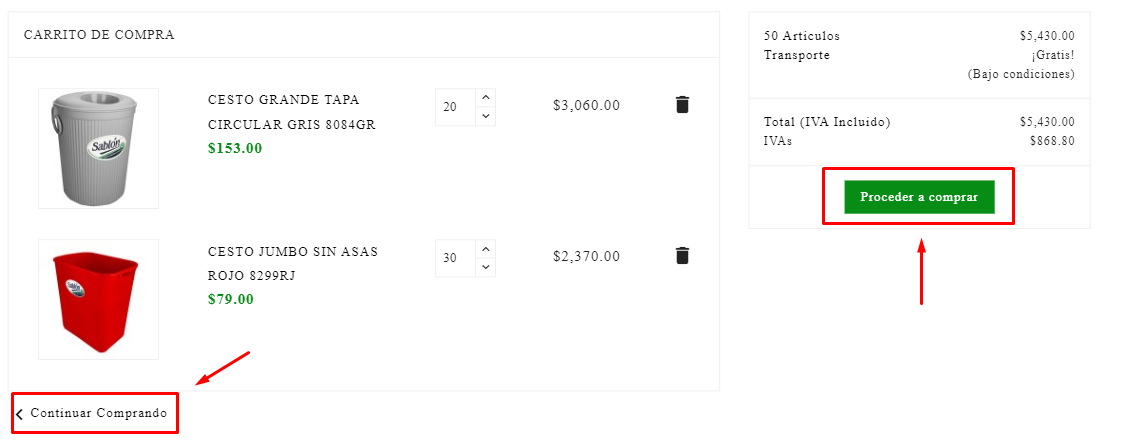Click the $153.00 unit price
Screen dimensions: 1121x442
[235, 148]
